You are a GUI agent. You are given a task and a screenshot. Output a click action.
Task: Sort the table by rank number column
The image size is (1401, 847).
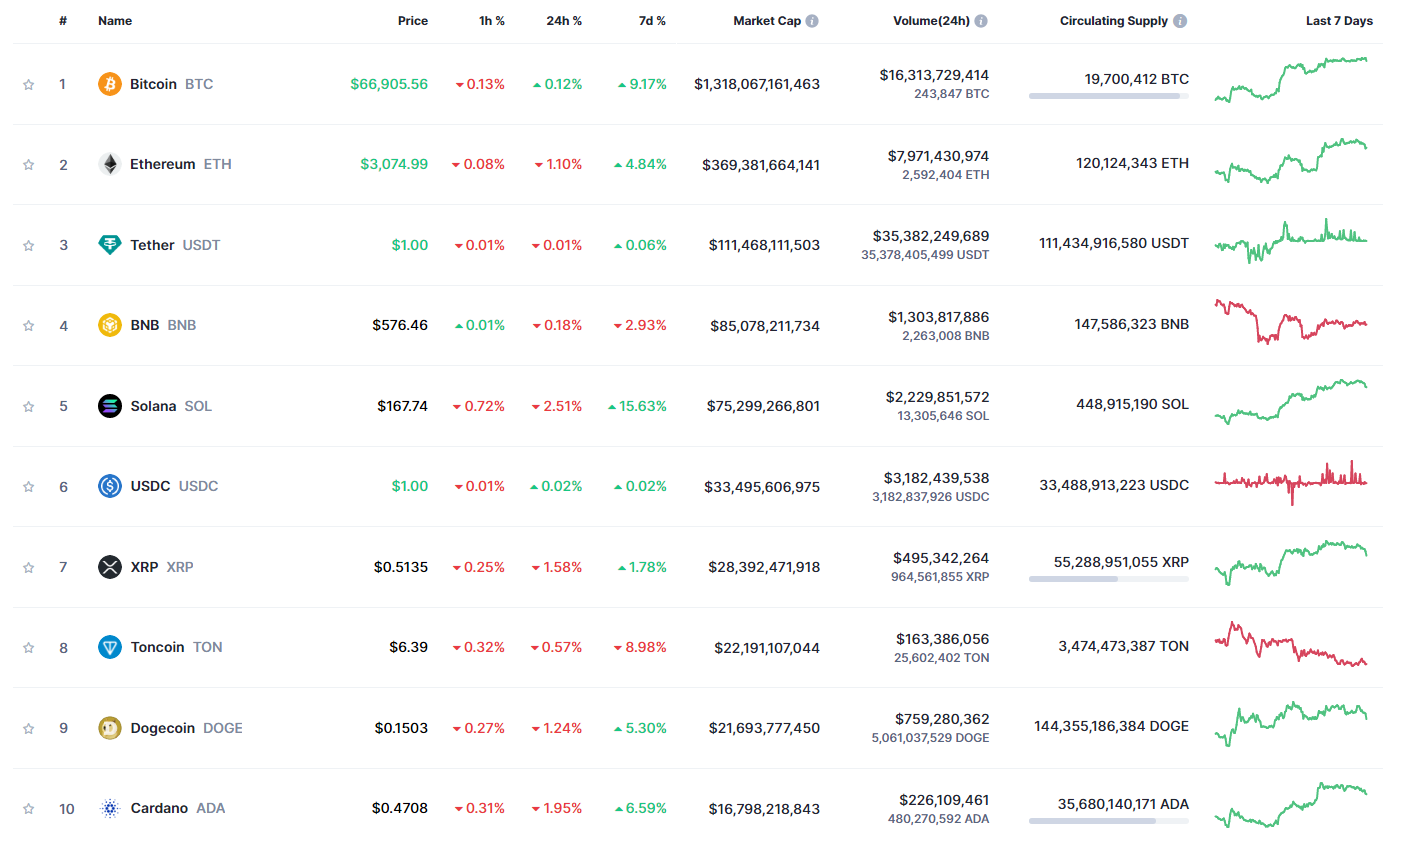63,21
